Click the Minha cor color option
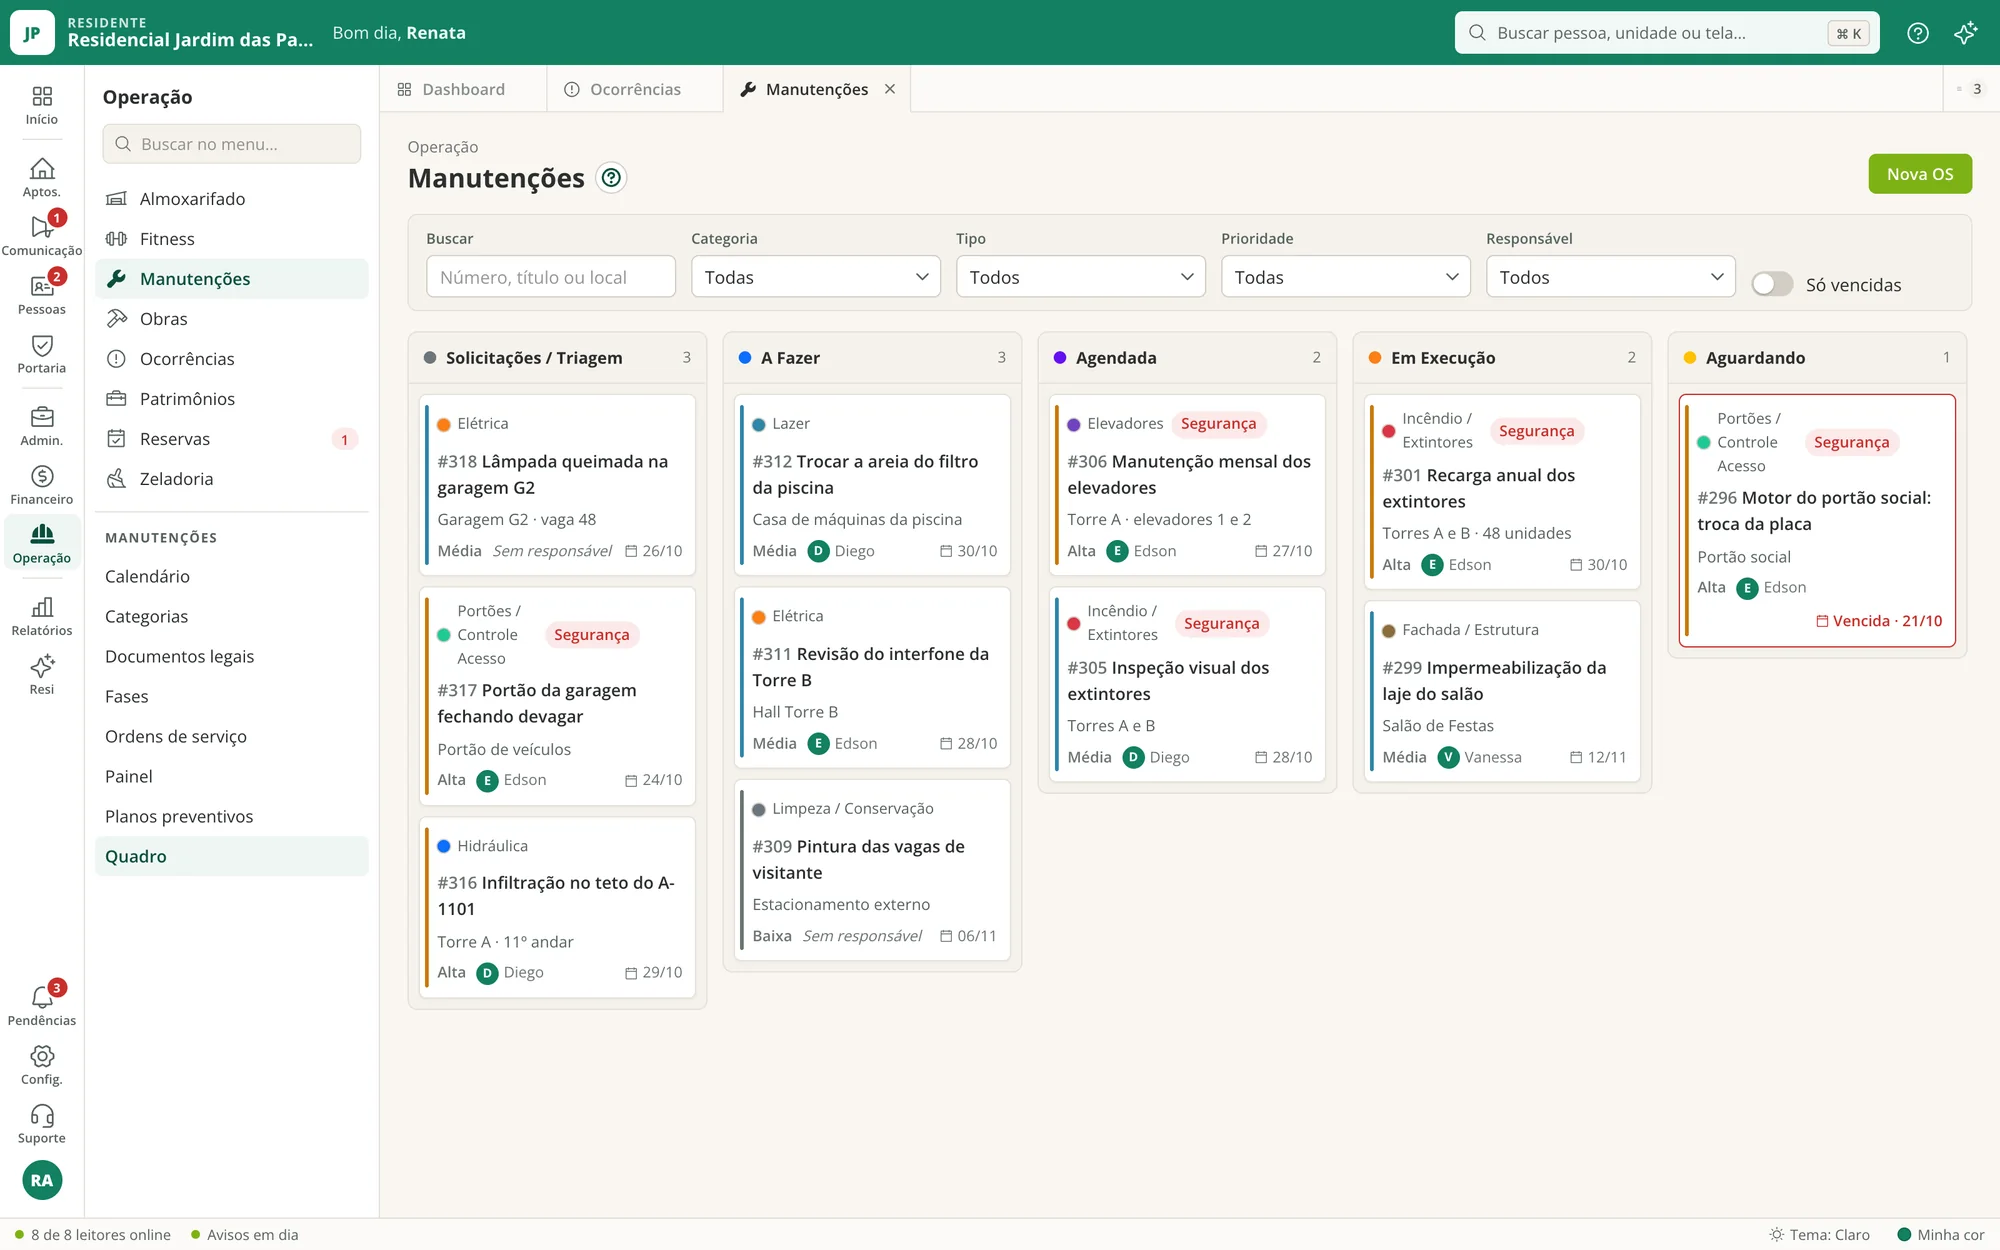 1940,1235
